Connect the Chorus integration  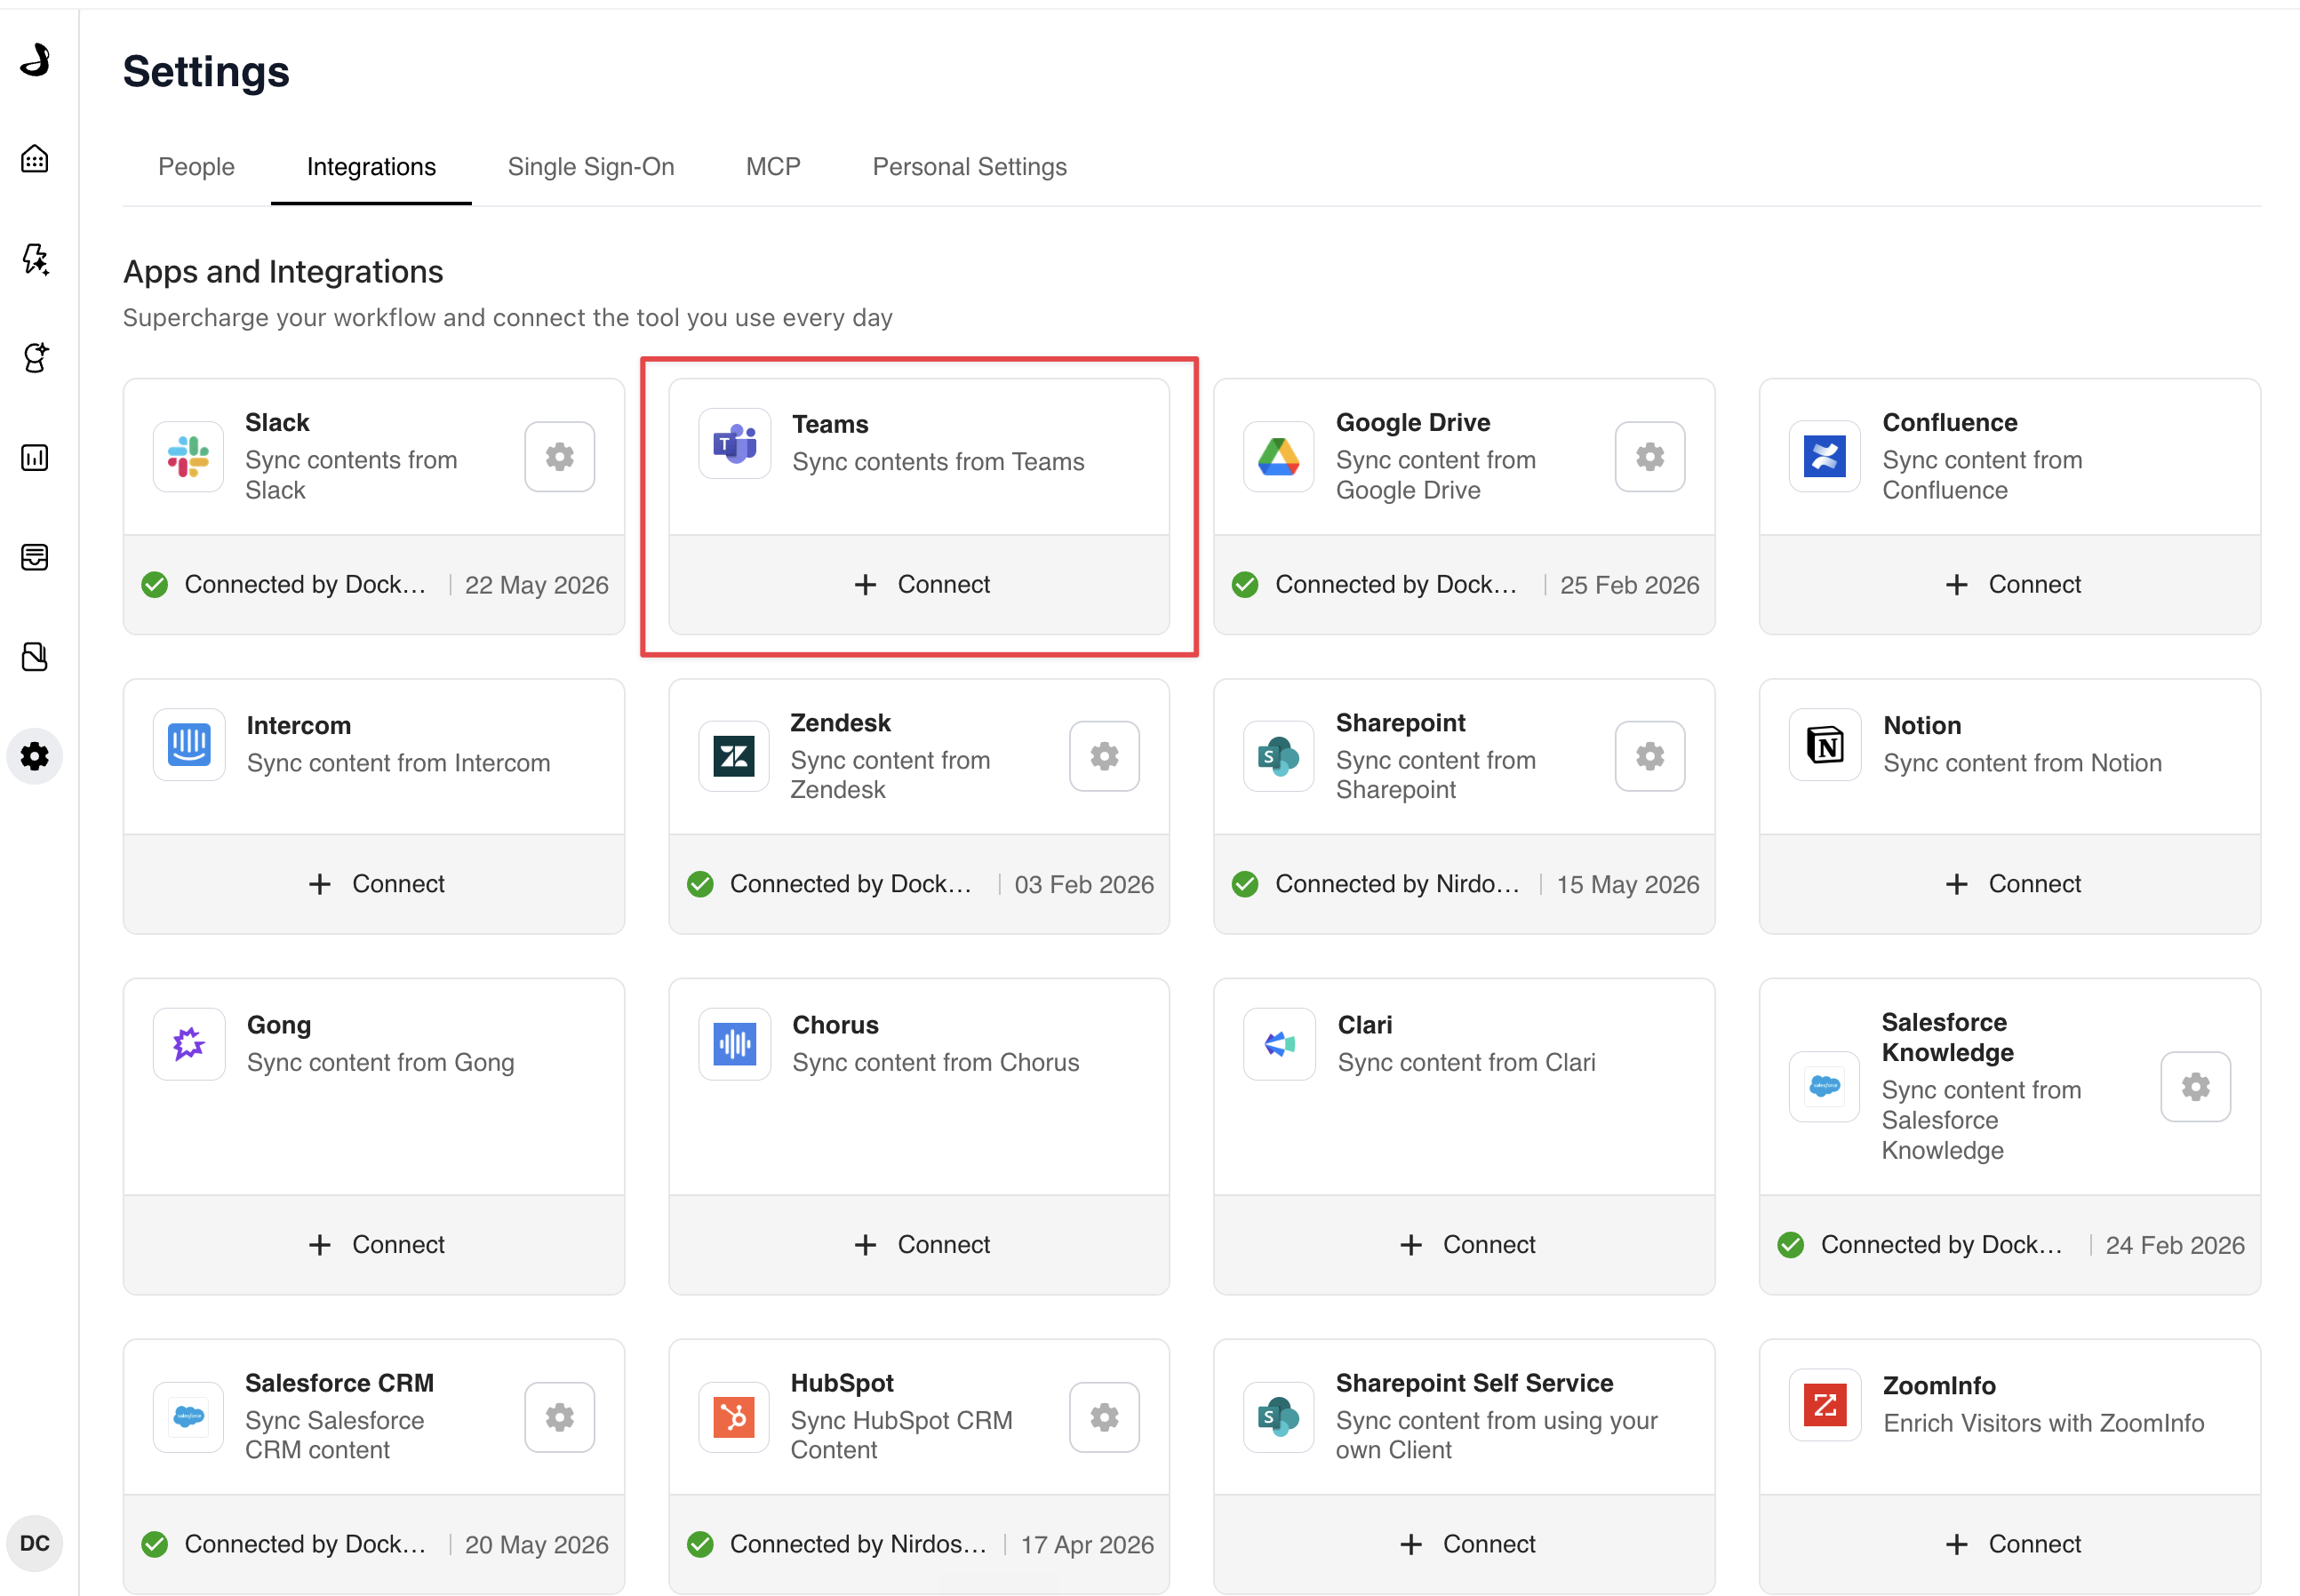pyautogui.click(x=920, y=1245)
